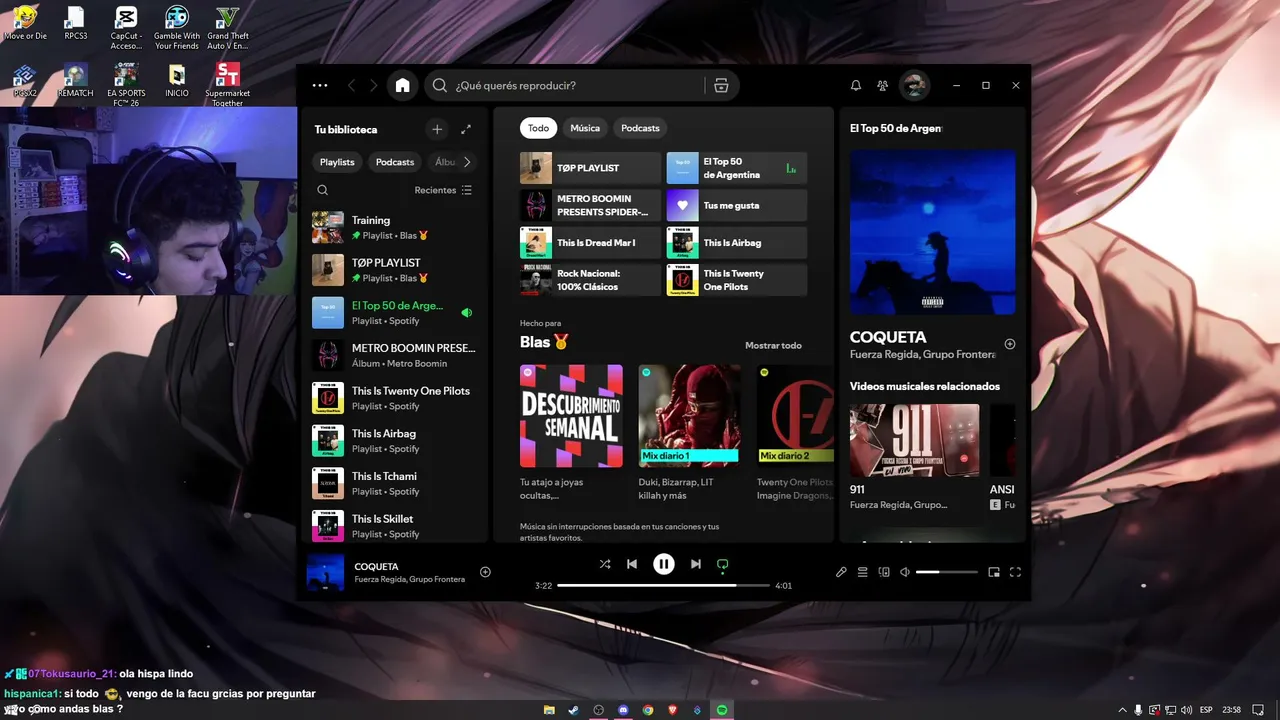Expand Tu biblioteca to full view
Screen dimensions: 1280x720
tap(466, 129)
